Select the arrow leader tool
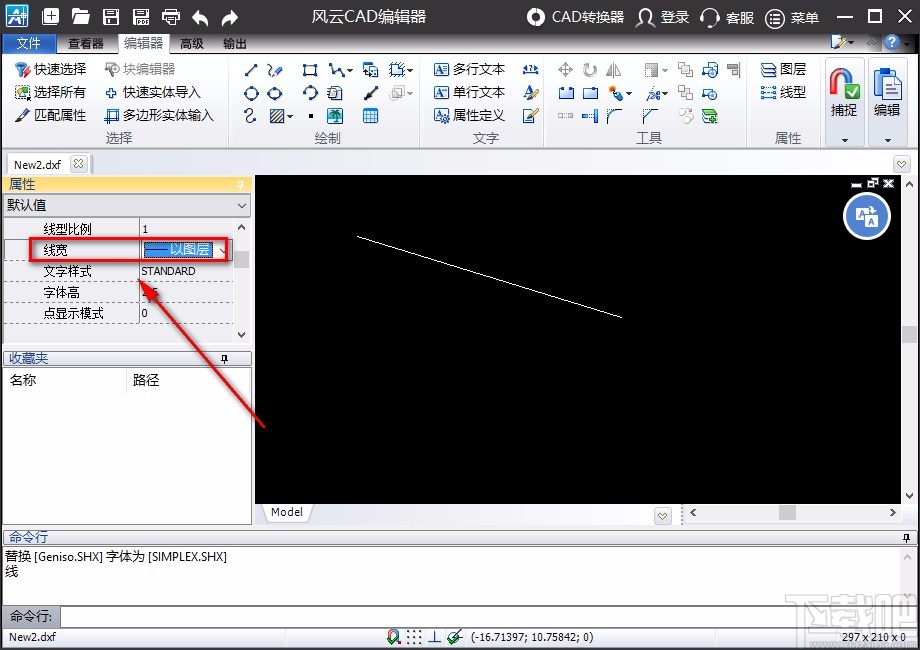Image resolution: width=920 pixels, height=650 pixels. (x=370, y=93)
